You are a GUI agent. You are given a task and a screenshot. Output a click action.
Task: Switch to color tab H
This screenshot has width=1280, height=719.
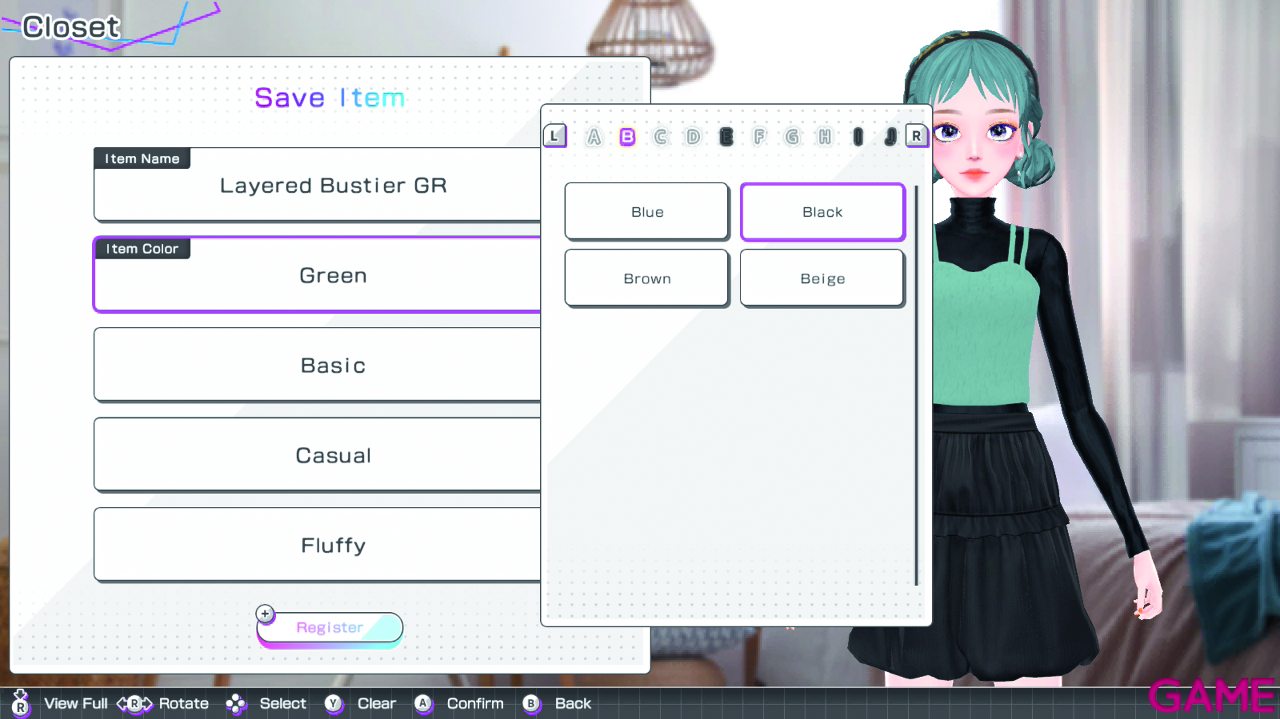coord(824,137)
